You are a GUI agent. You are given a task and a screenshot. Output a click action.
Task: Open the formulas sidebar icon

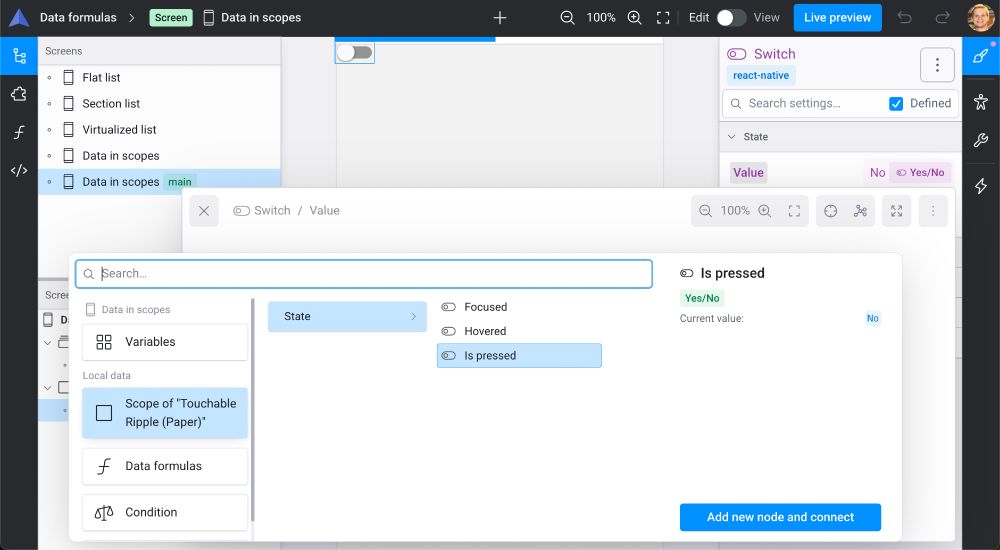(x=19, y=132)
